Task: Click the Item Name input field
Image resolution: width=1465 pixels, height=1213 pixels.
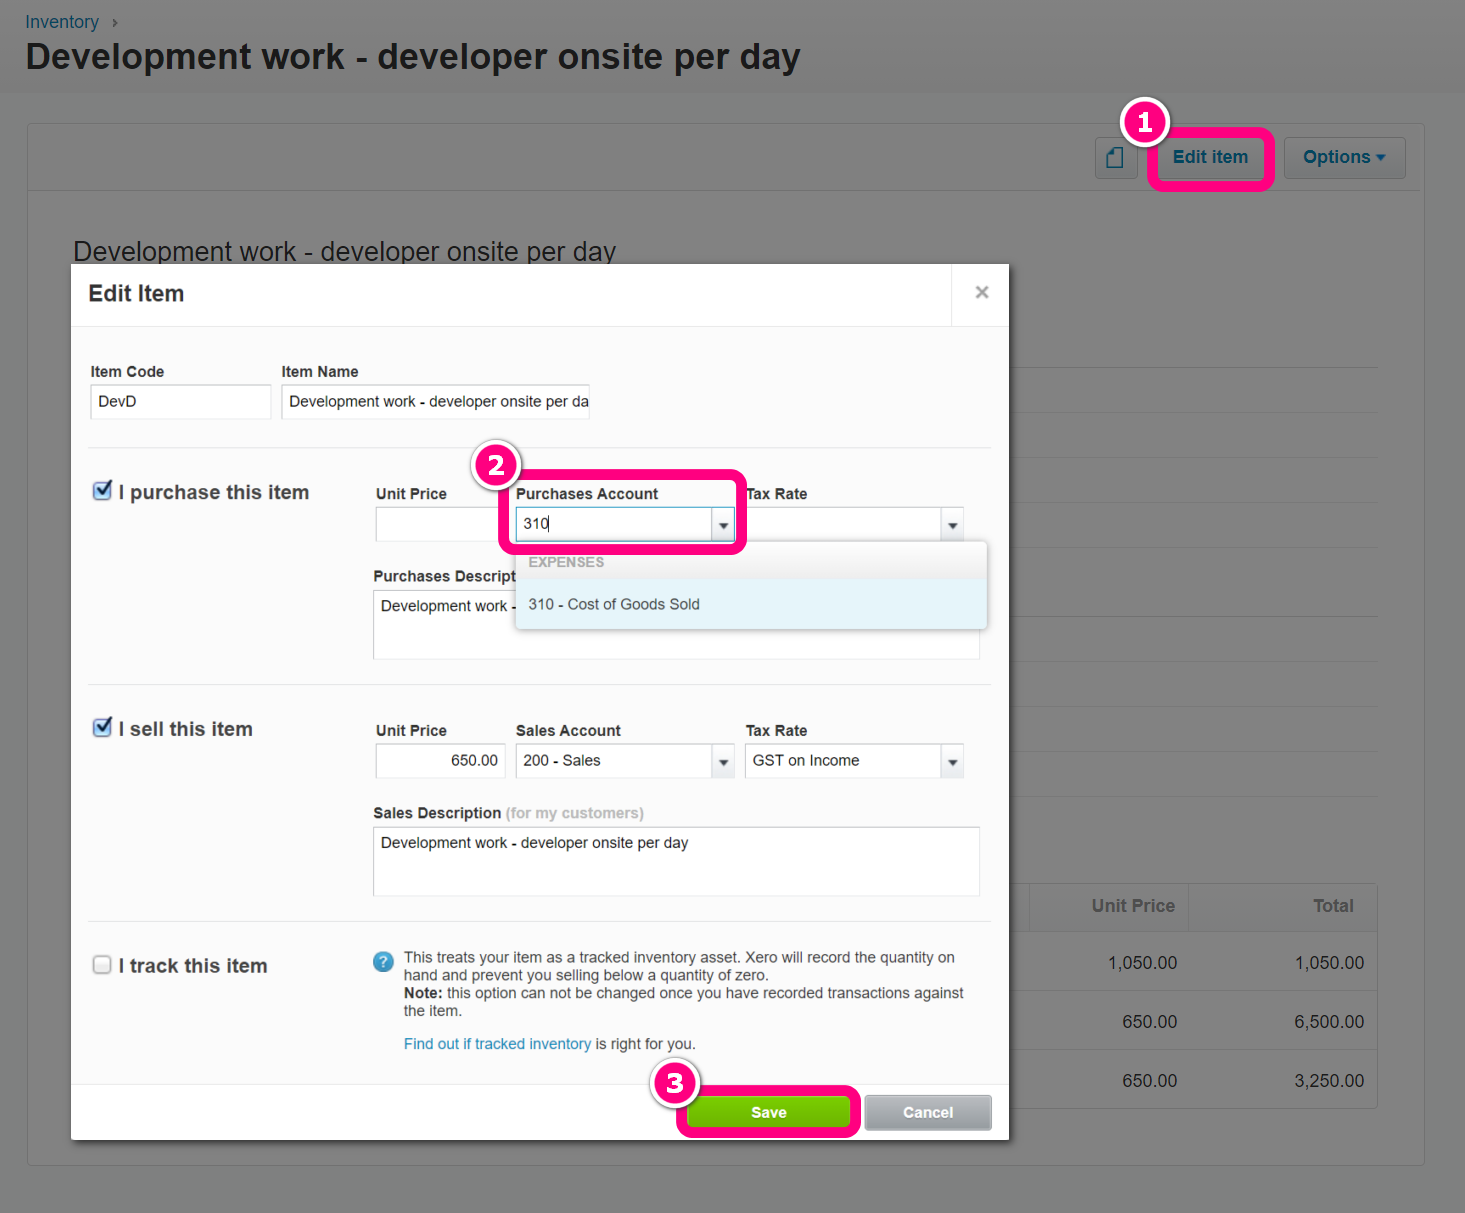Action: pos(435,402)
